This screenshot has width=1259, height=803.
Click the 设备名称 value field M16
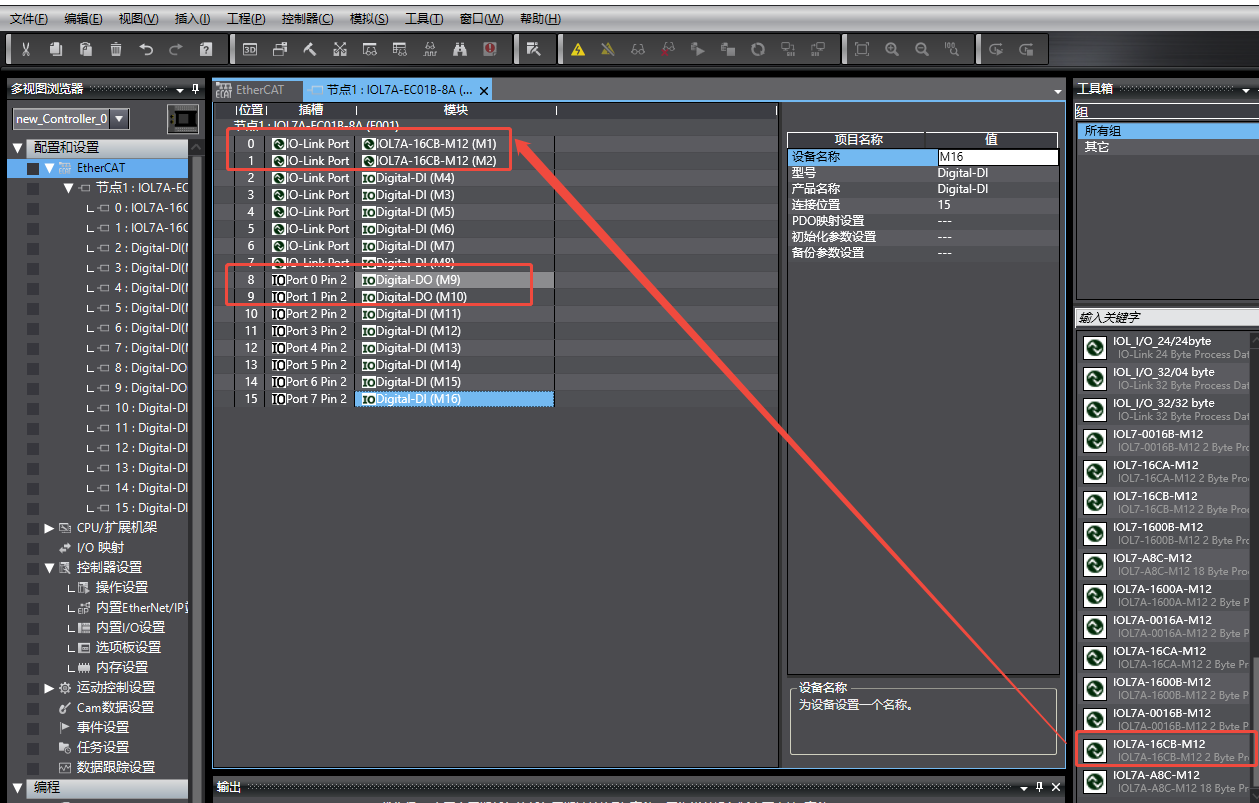[997, 157]
